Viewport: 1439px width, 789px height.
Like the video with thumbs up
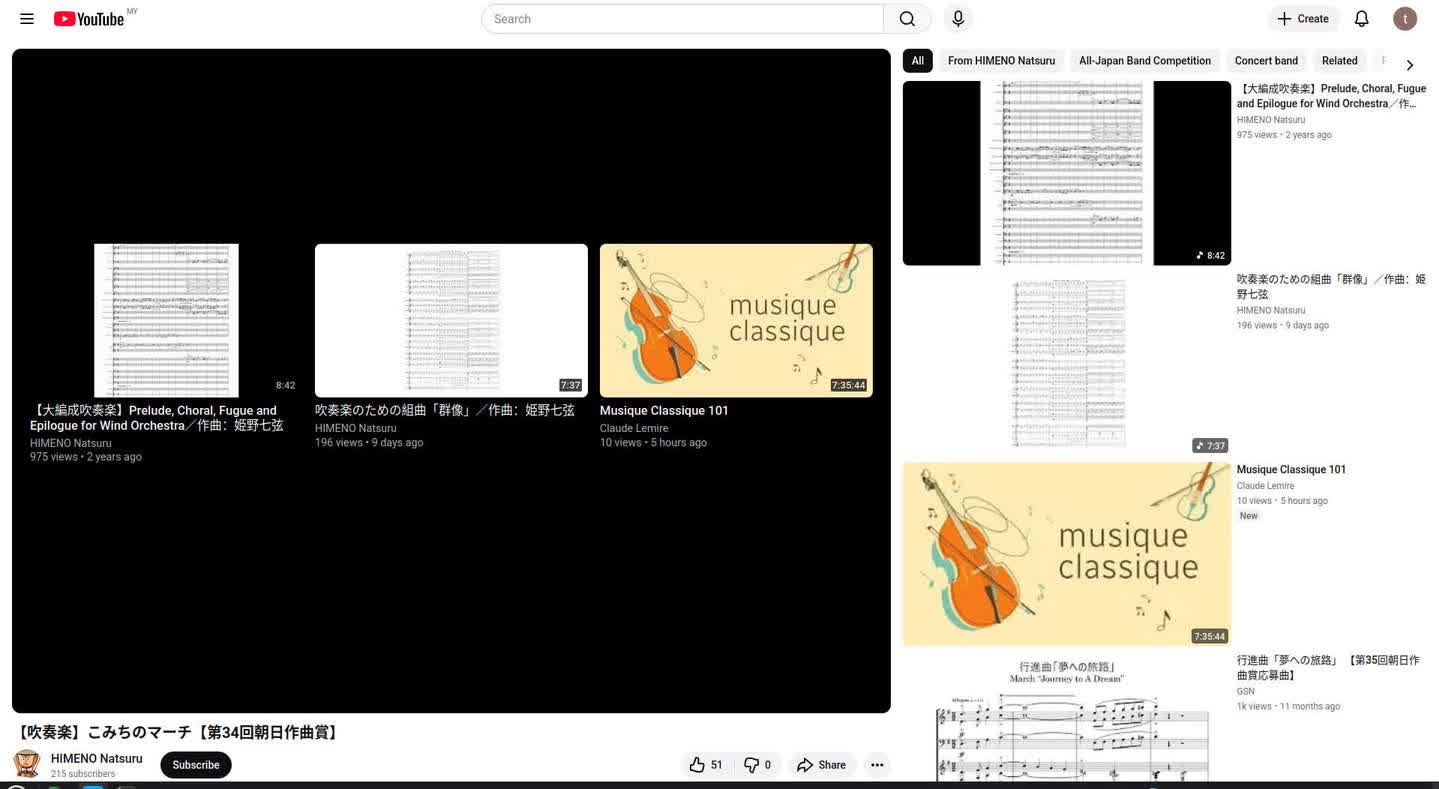tap(706, 765)
